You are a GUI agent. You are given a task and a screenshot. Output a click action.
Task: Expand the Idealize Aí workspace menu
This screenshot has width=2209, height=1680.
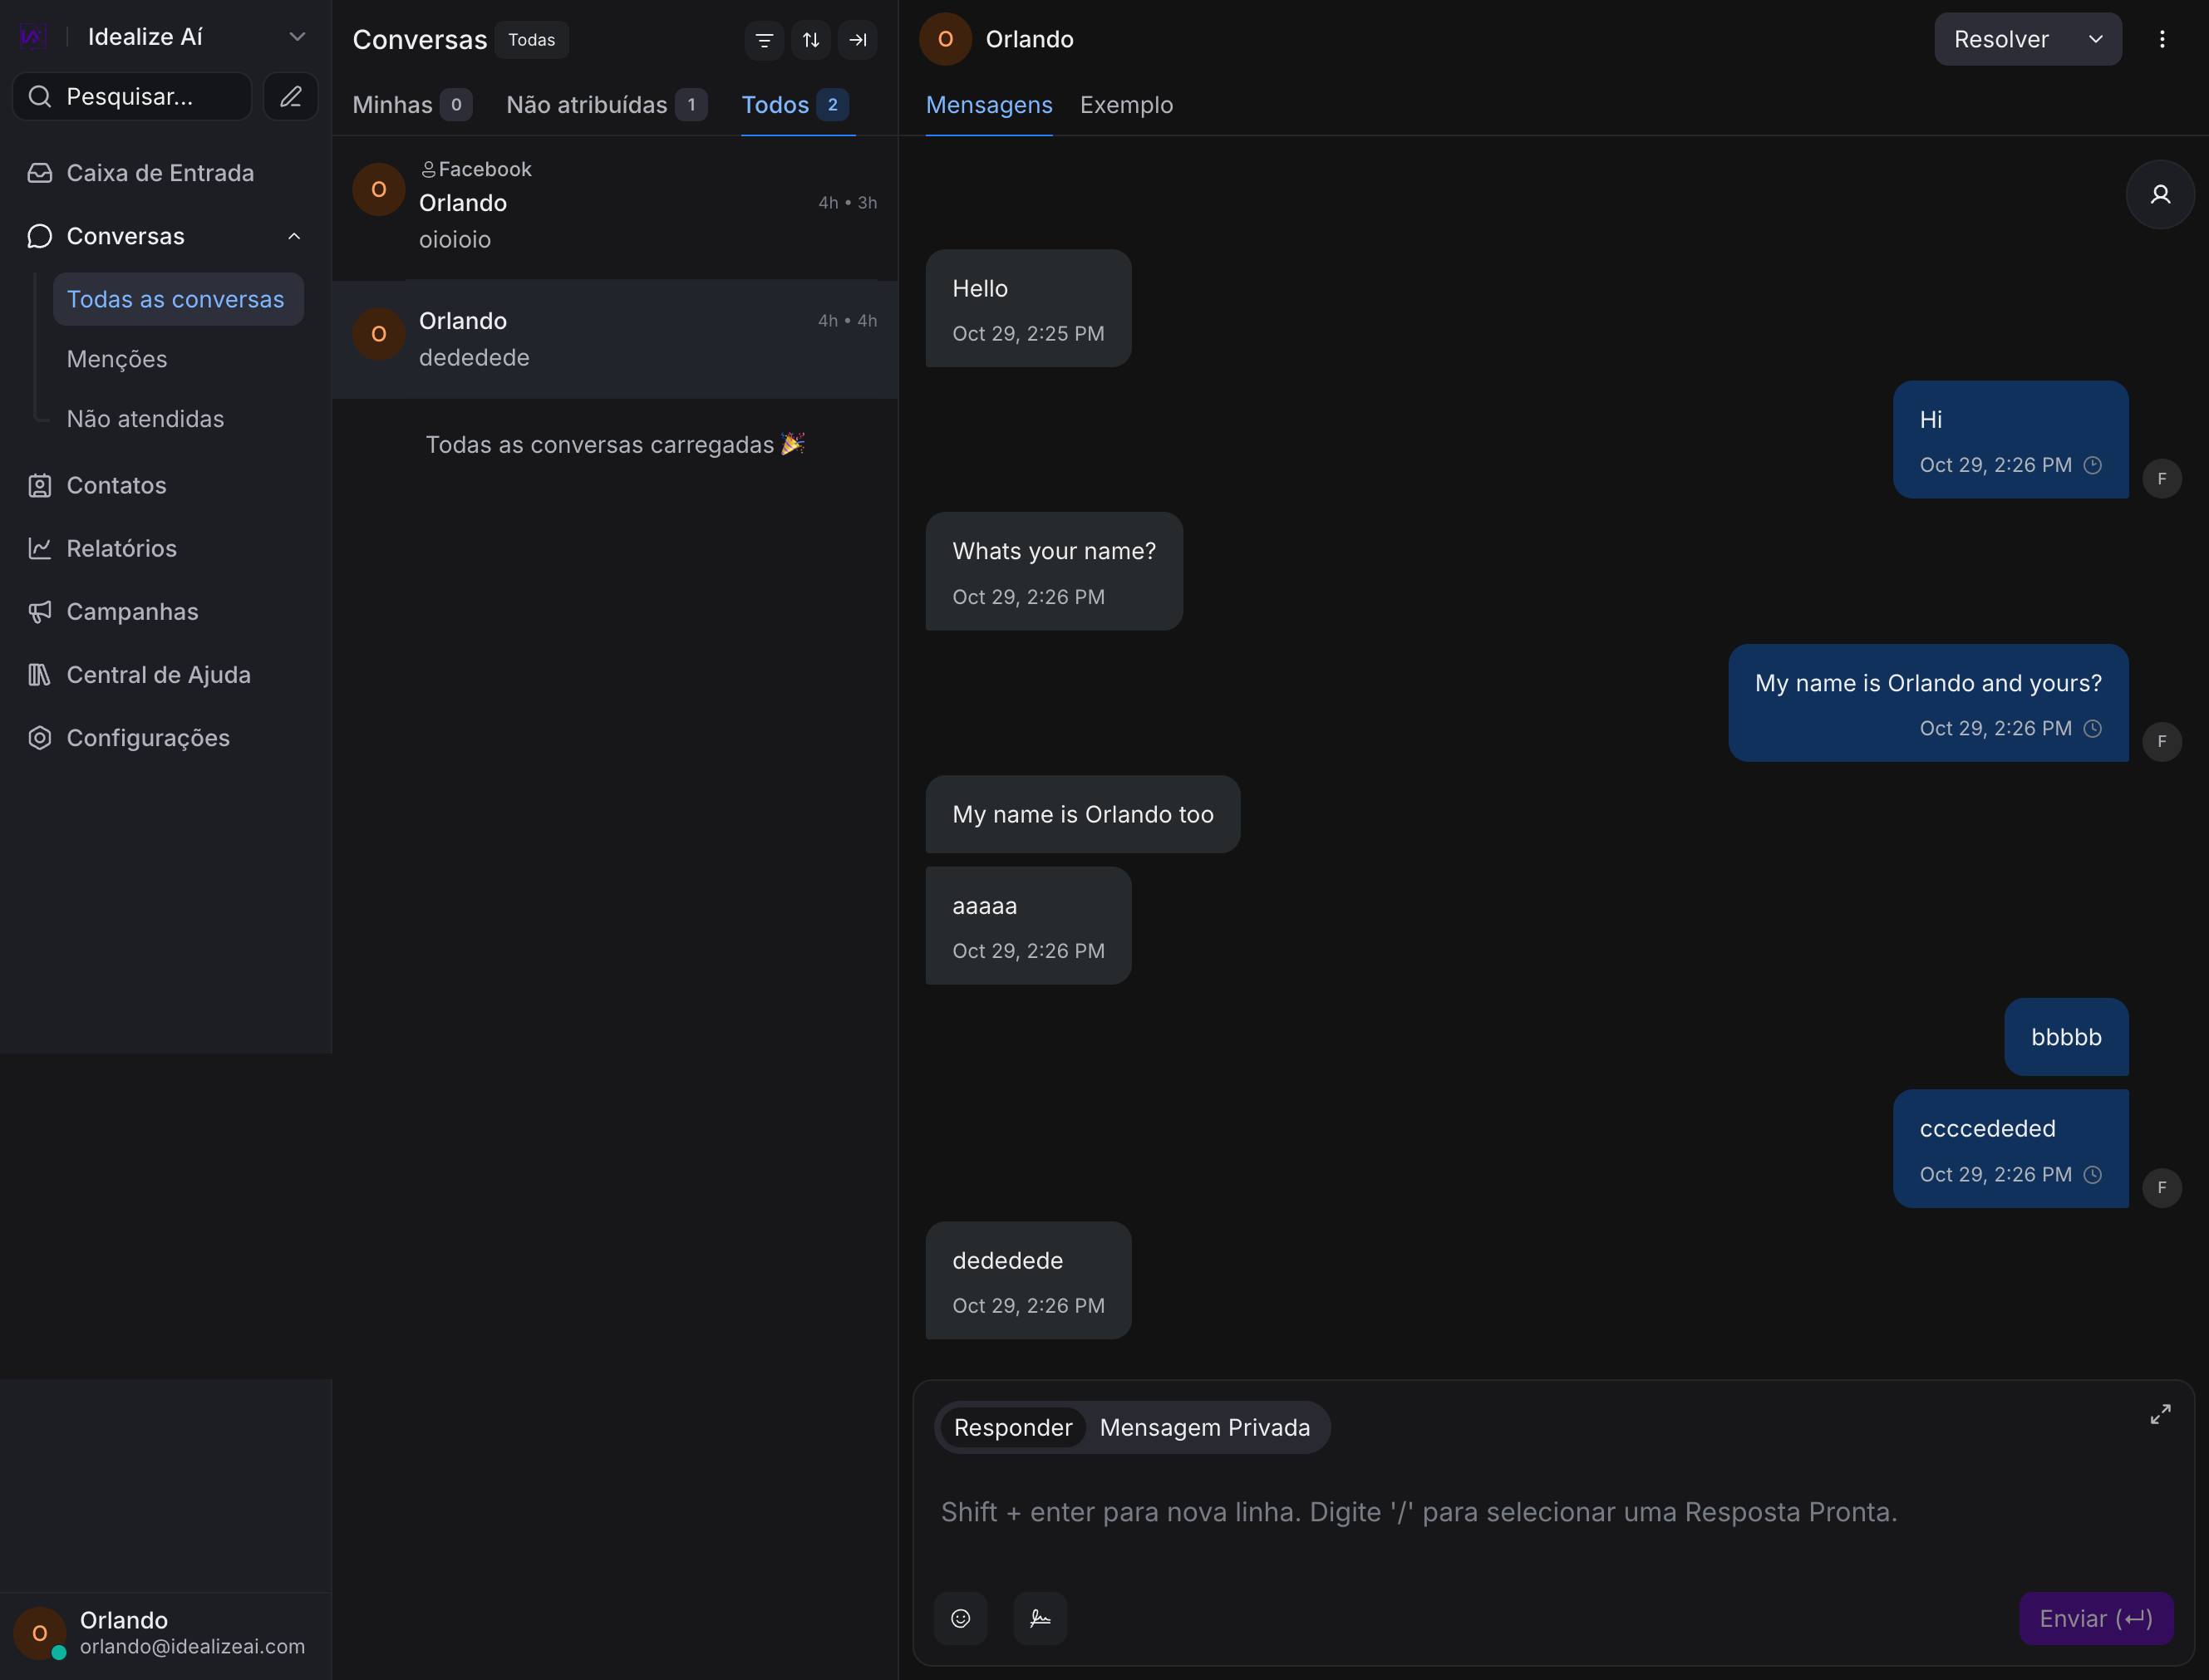pos(297,36)
